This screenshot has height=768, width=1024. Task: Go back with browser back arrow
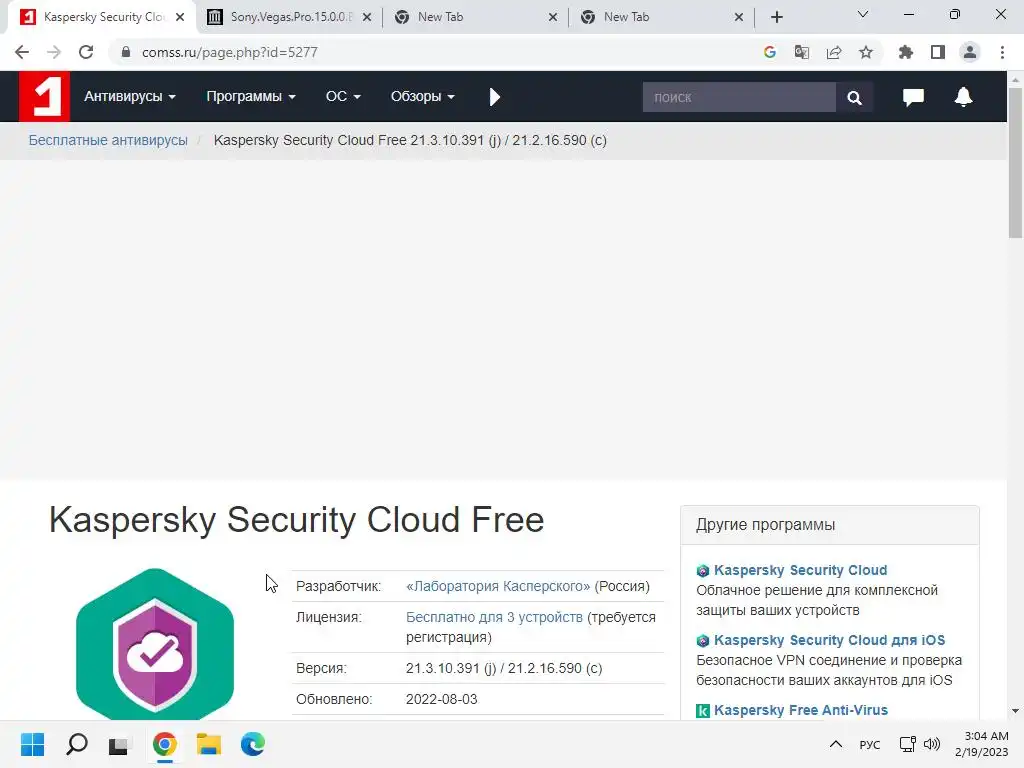pos(22,52)
